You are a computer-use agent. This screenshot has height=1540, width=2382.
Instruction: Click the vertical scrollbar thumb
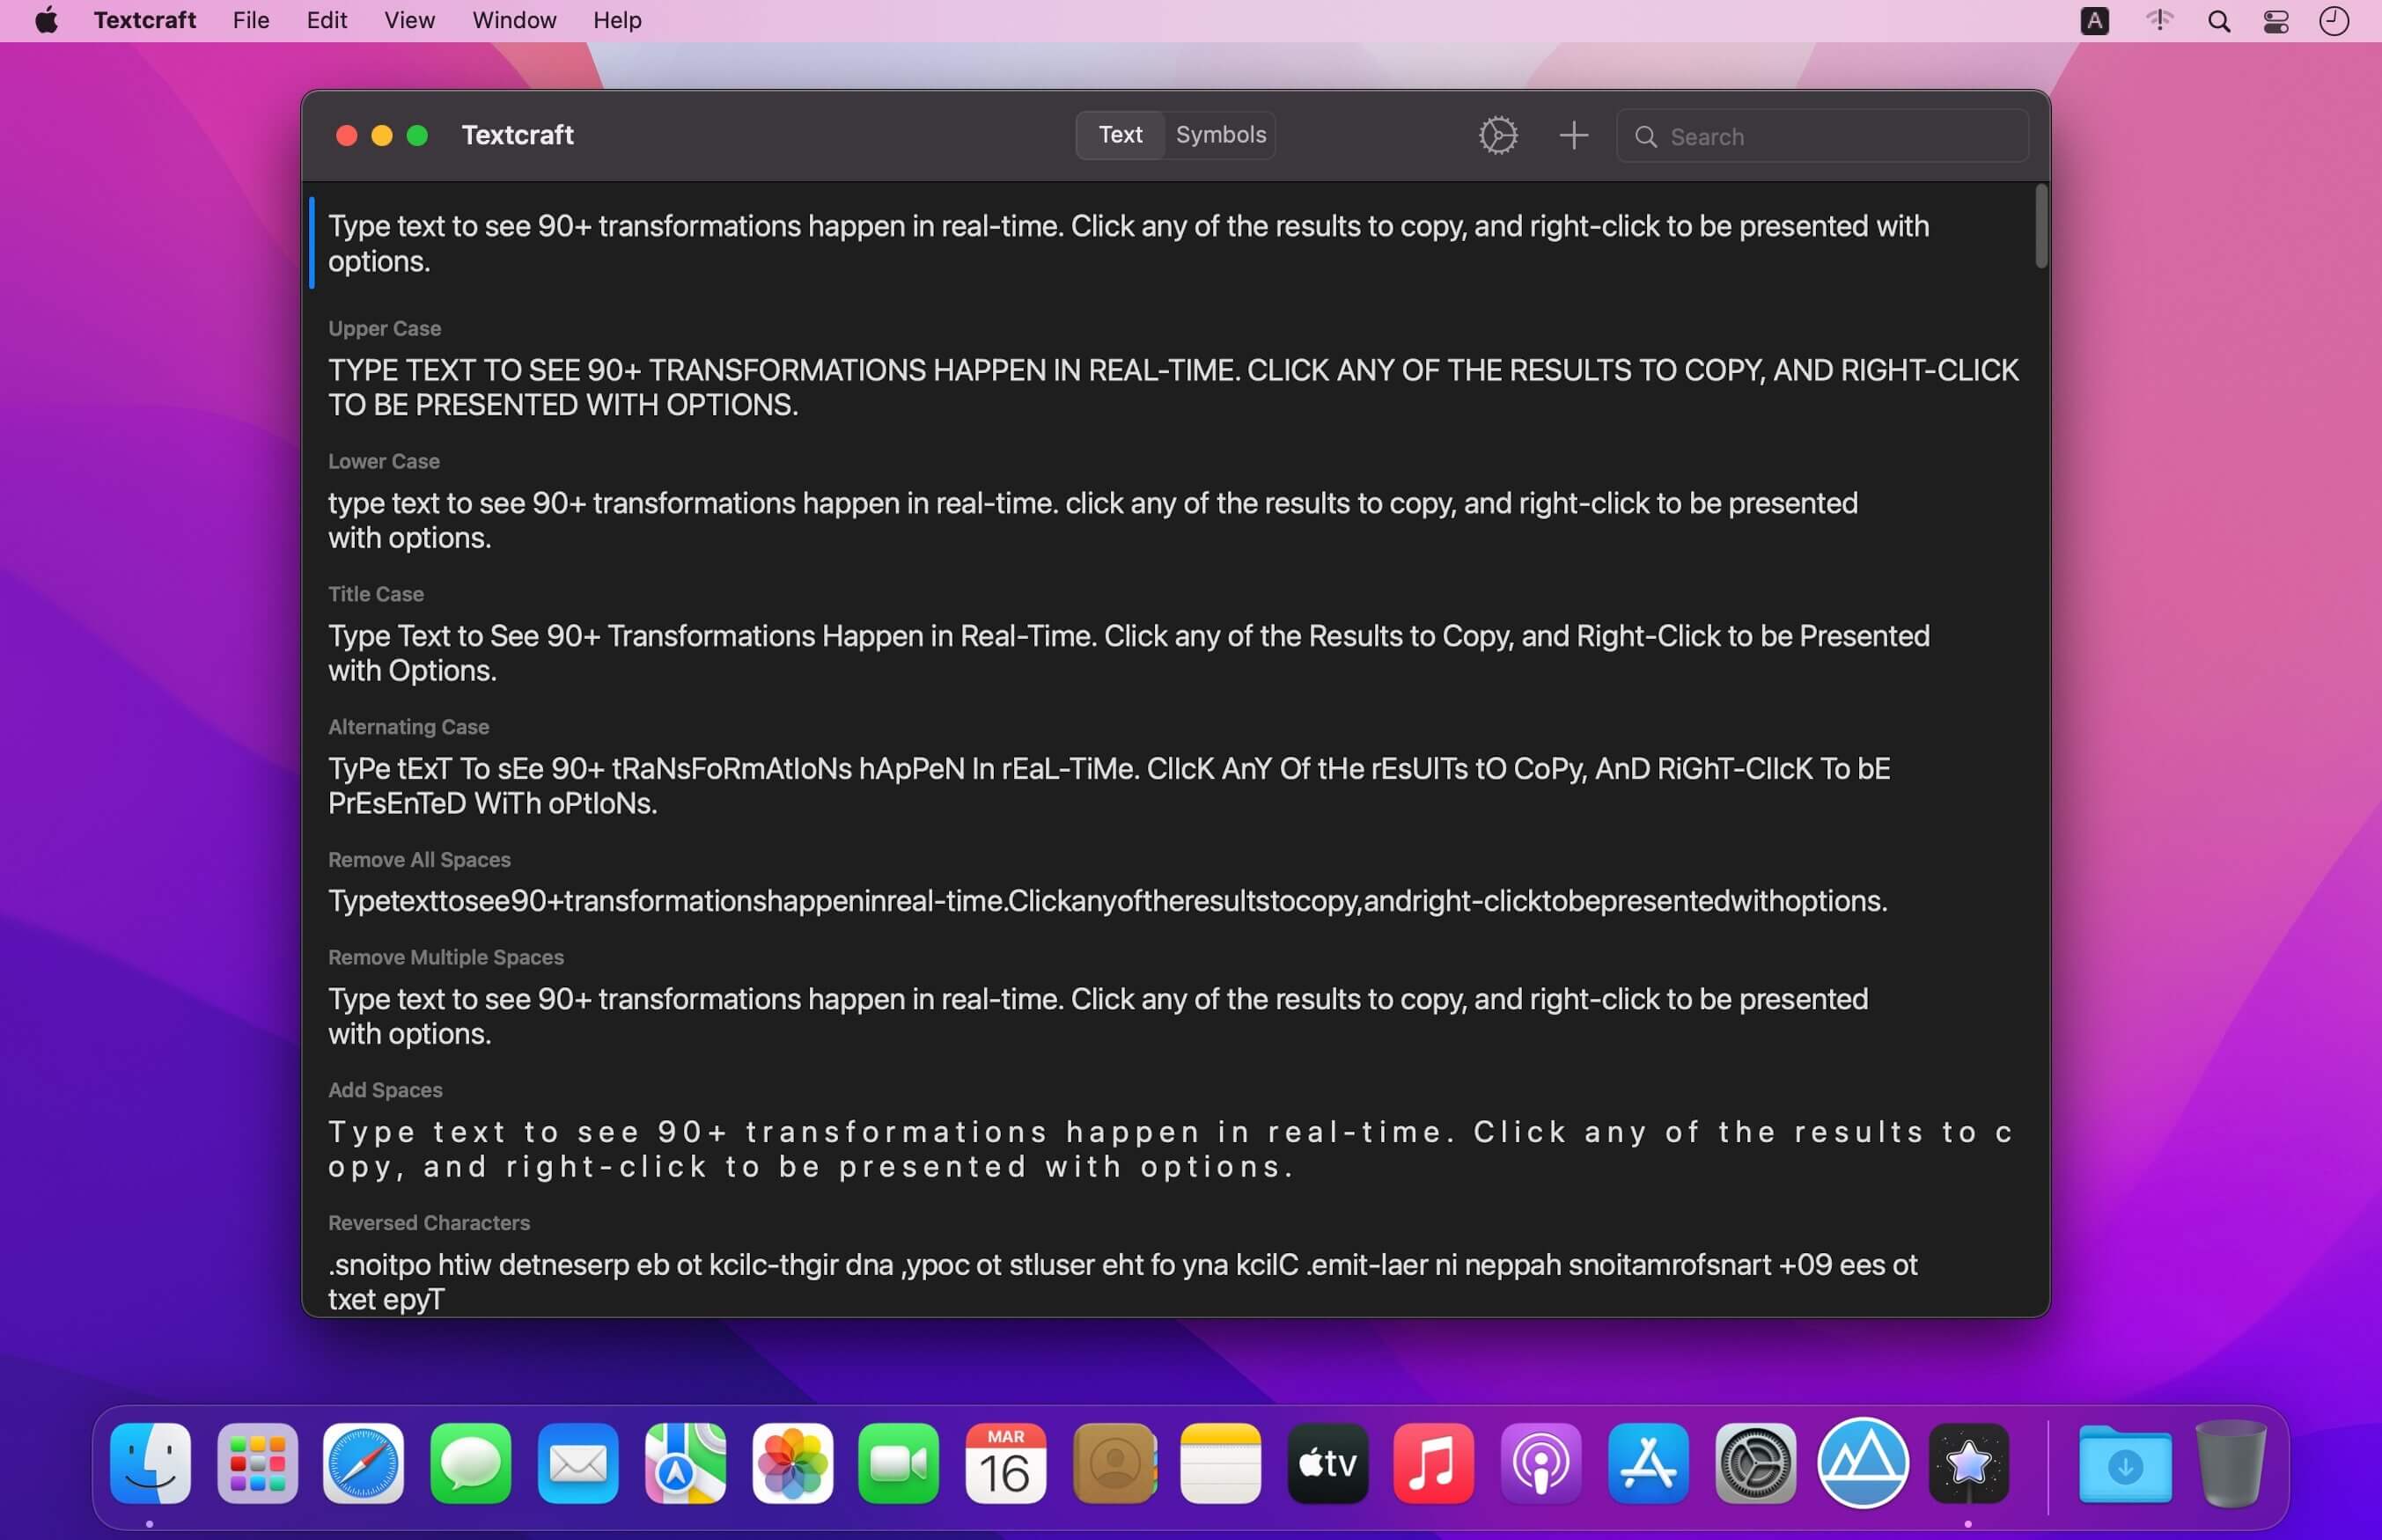pos(2041,226)
